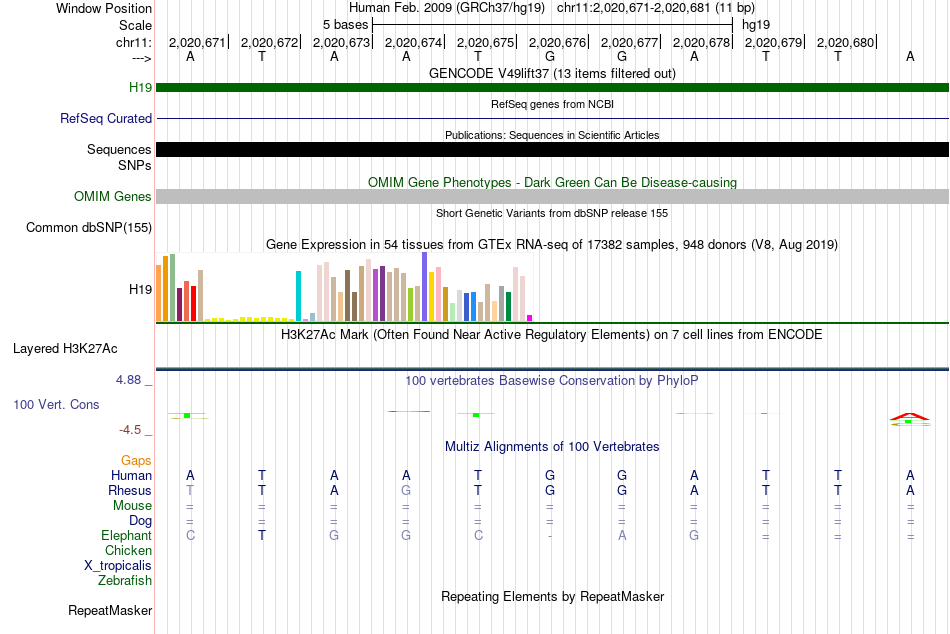This screenshot has height=634, width=950.
Task: Click position label 2,020,680
Action: [x=845, y=42]
